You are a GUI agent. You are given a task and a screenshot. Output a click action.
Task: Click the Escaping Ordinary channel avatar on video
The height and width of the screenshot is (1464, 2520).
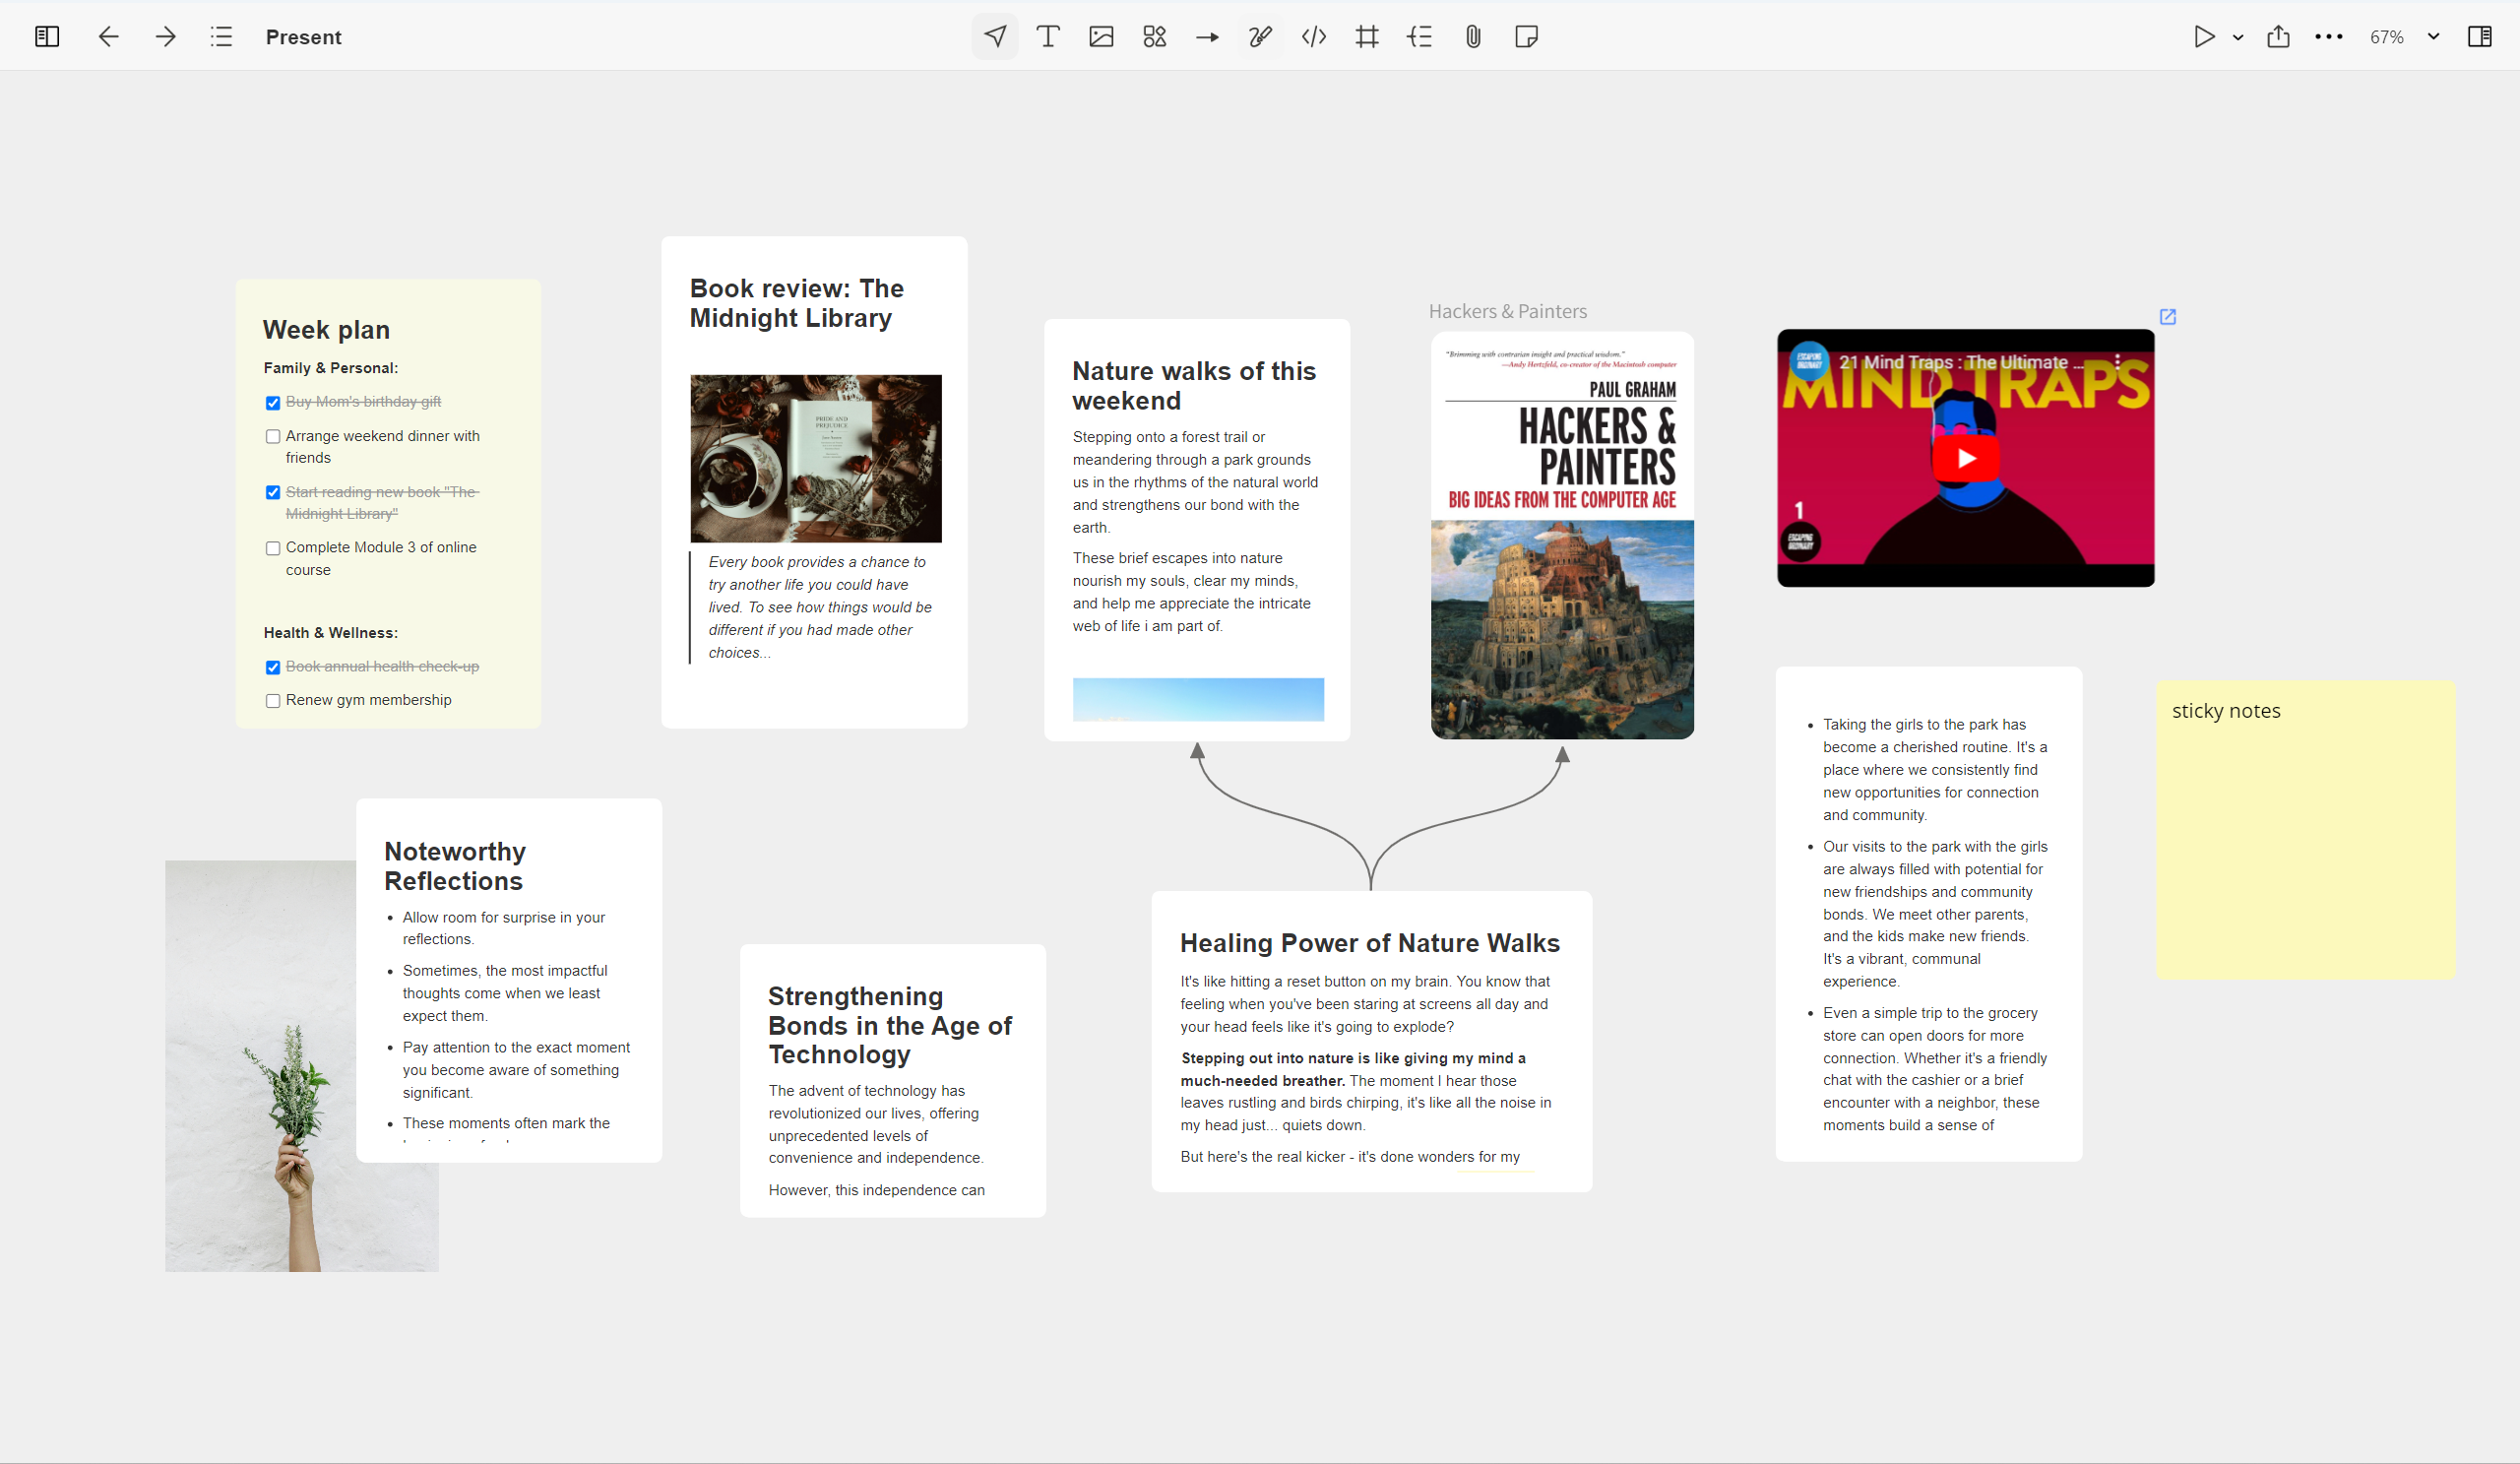[1808, 362]
